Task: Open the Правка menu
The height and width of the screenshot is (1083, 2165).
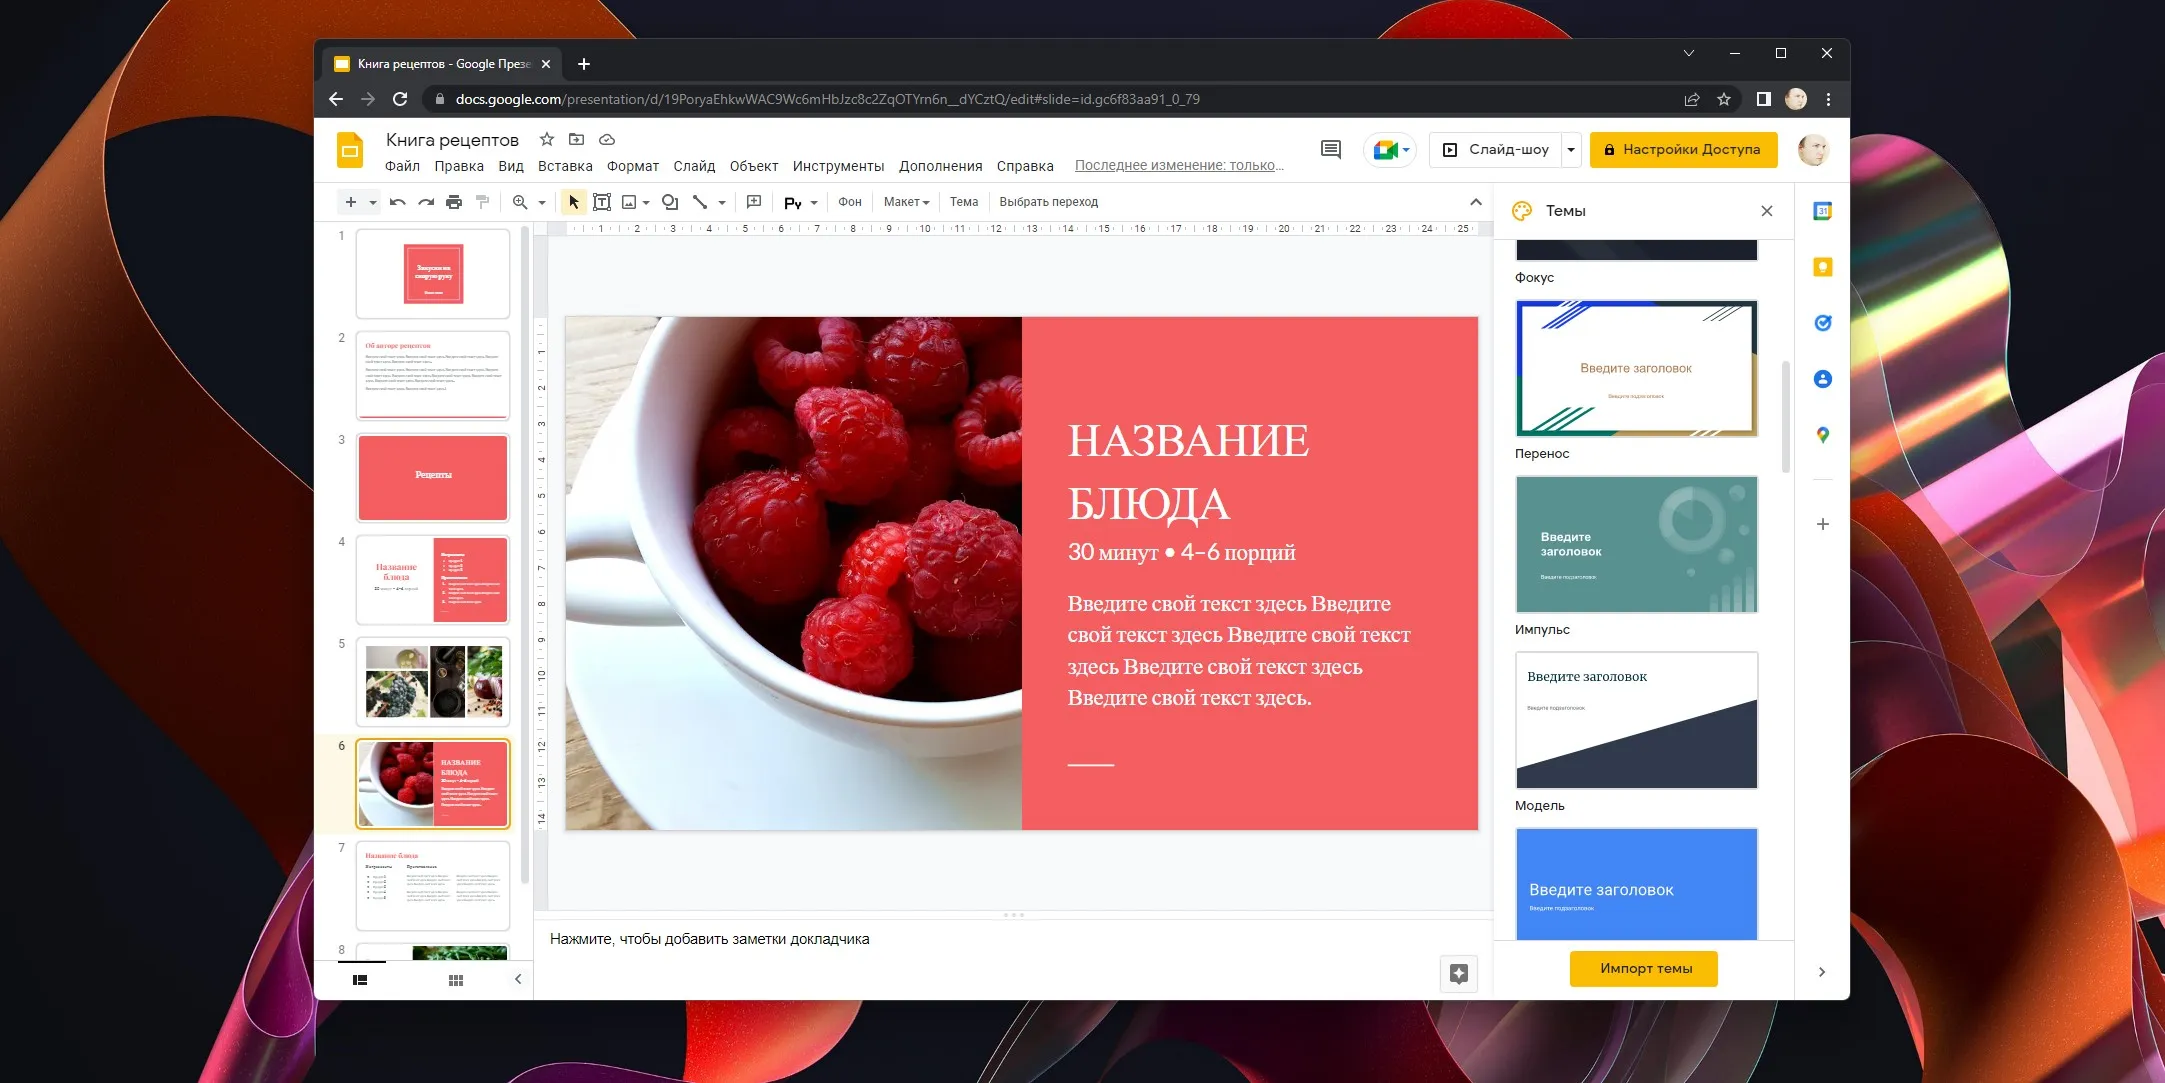Action: click(459, 166)
